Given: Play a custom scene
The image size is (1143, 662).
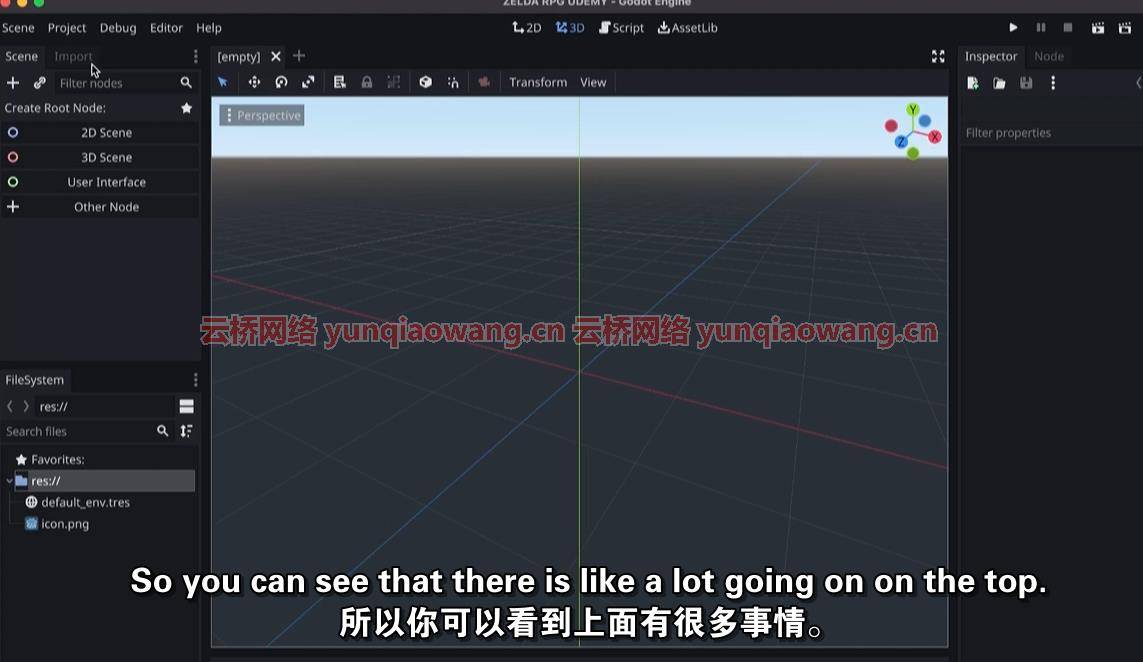Looking at the screenshot, I should pyautogui.click(x=1125, y=28).
